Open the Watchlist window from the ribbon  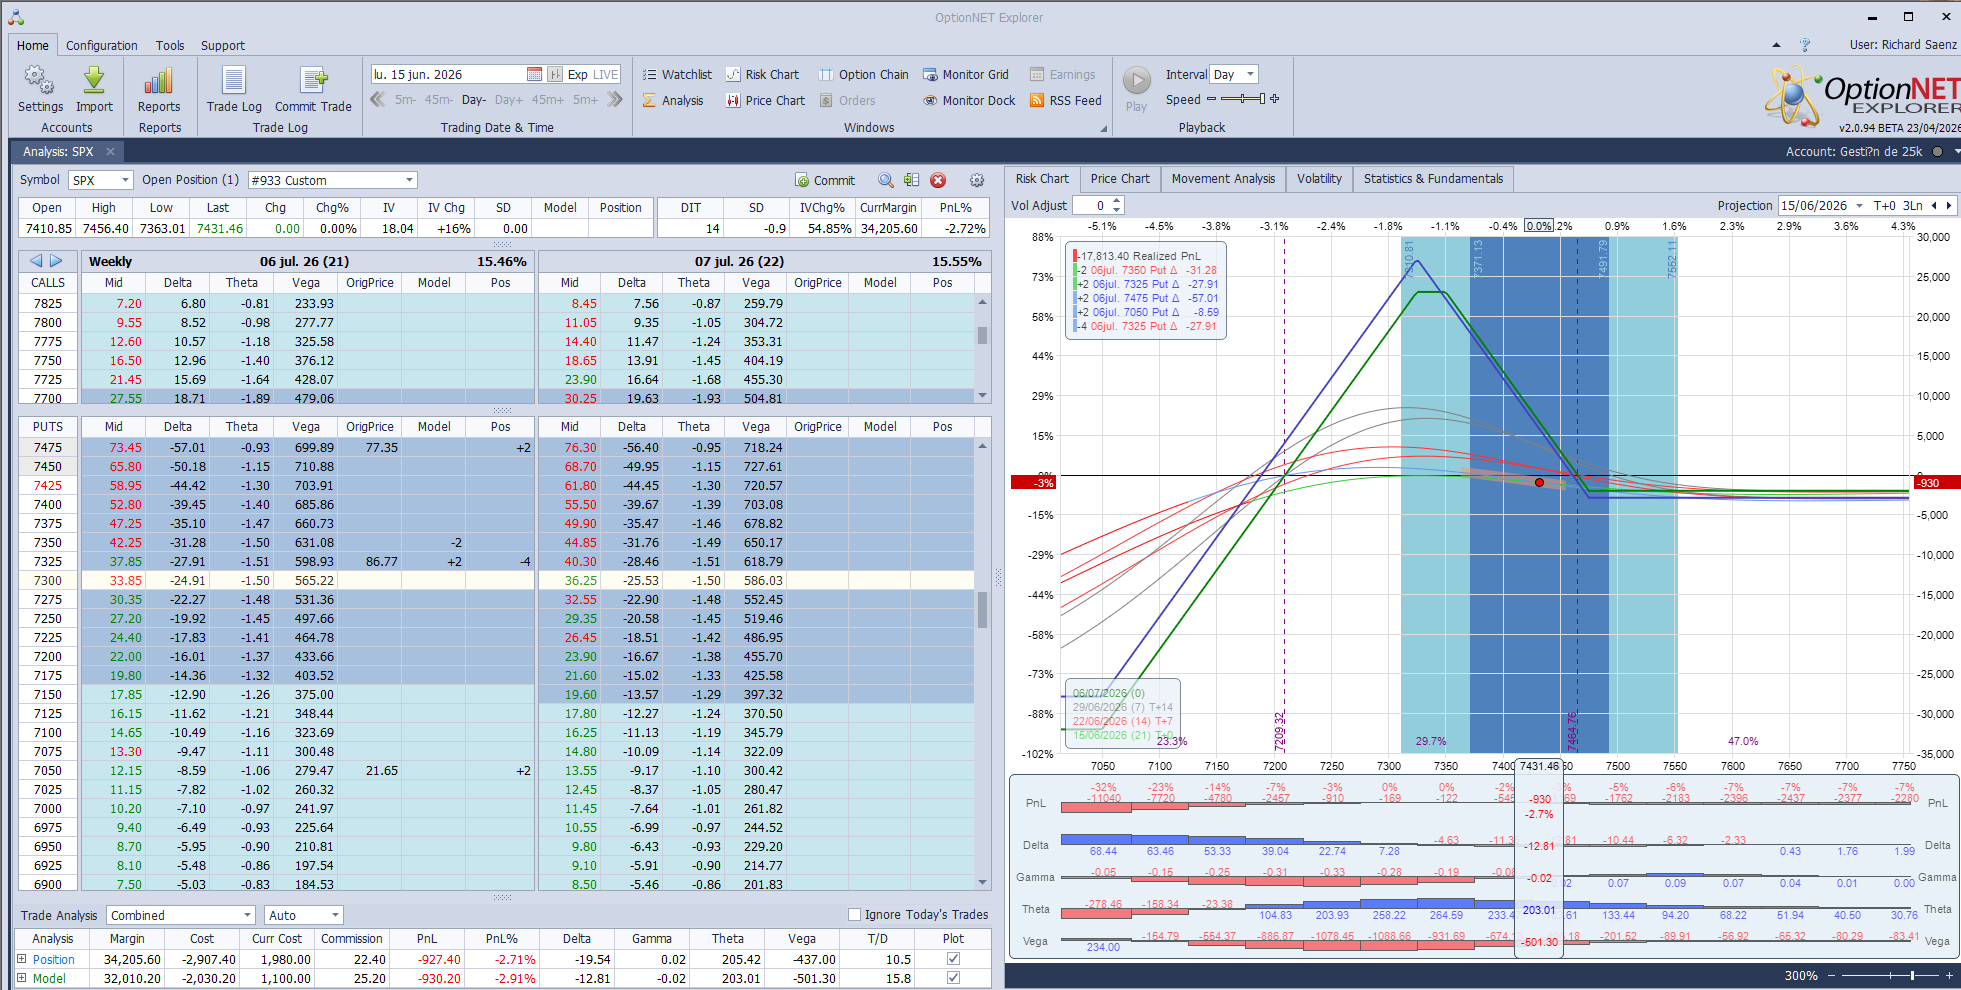point(677,74)
